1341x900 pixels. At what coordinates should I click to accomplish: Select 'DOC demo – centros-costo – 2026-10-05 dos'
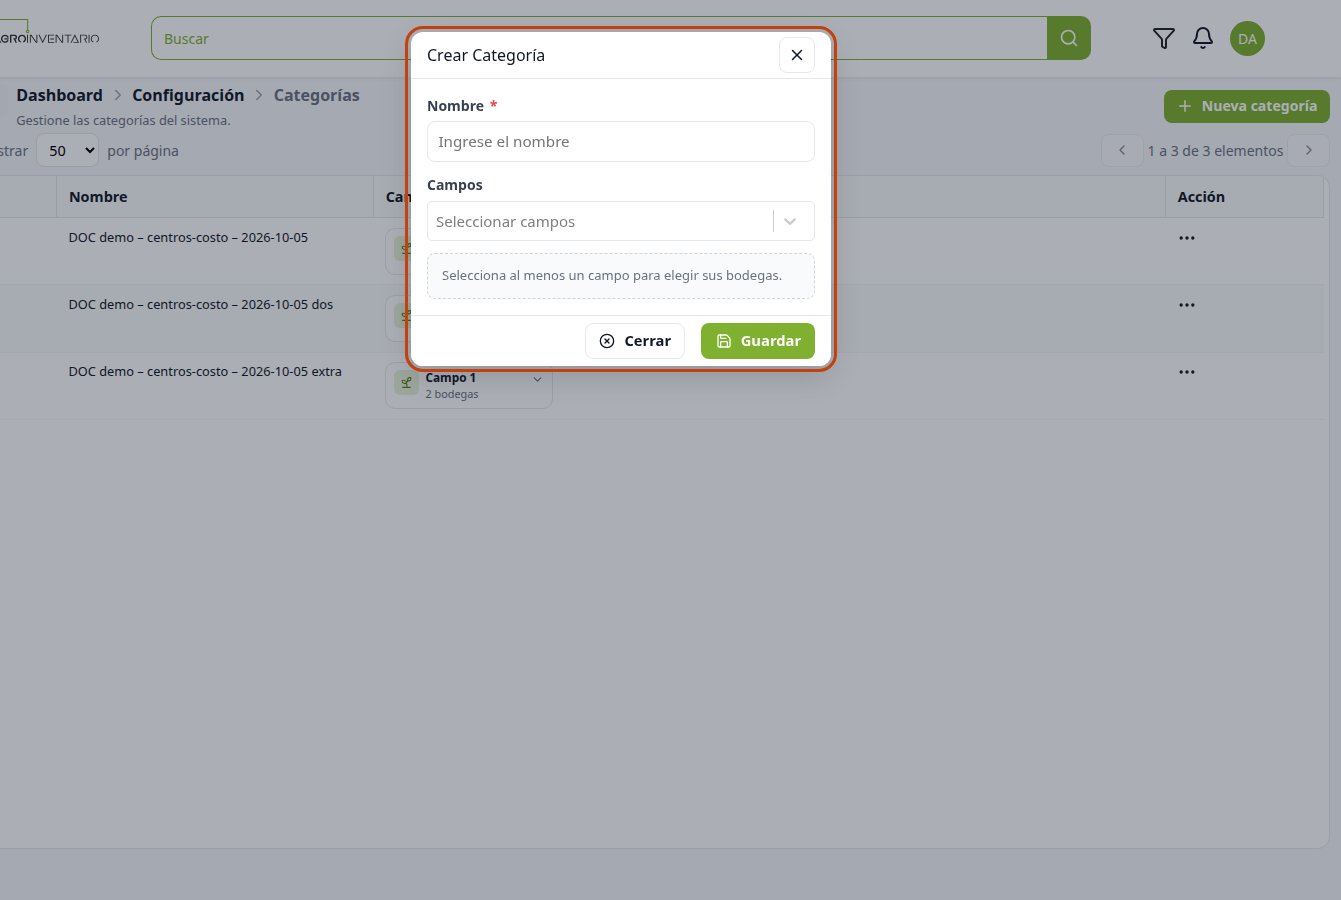tap(201, 305)
